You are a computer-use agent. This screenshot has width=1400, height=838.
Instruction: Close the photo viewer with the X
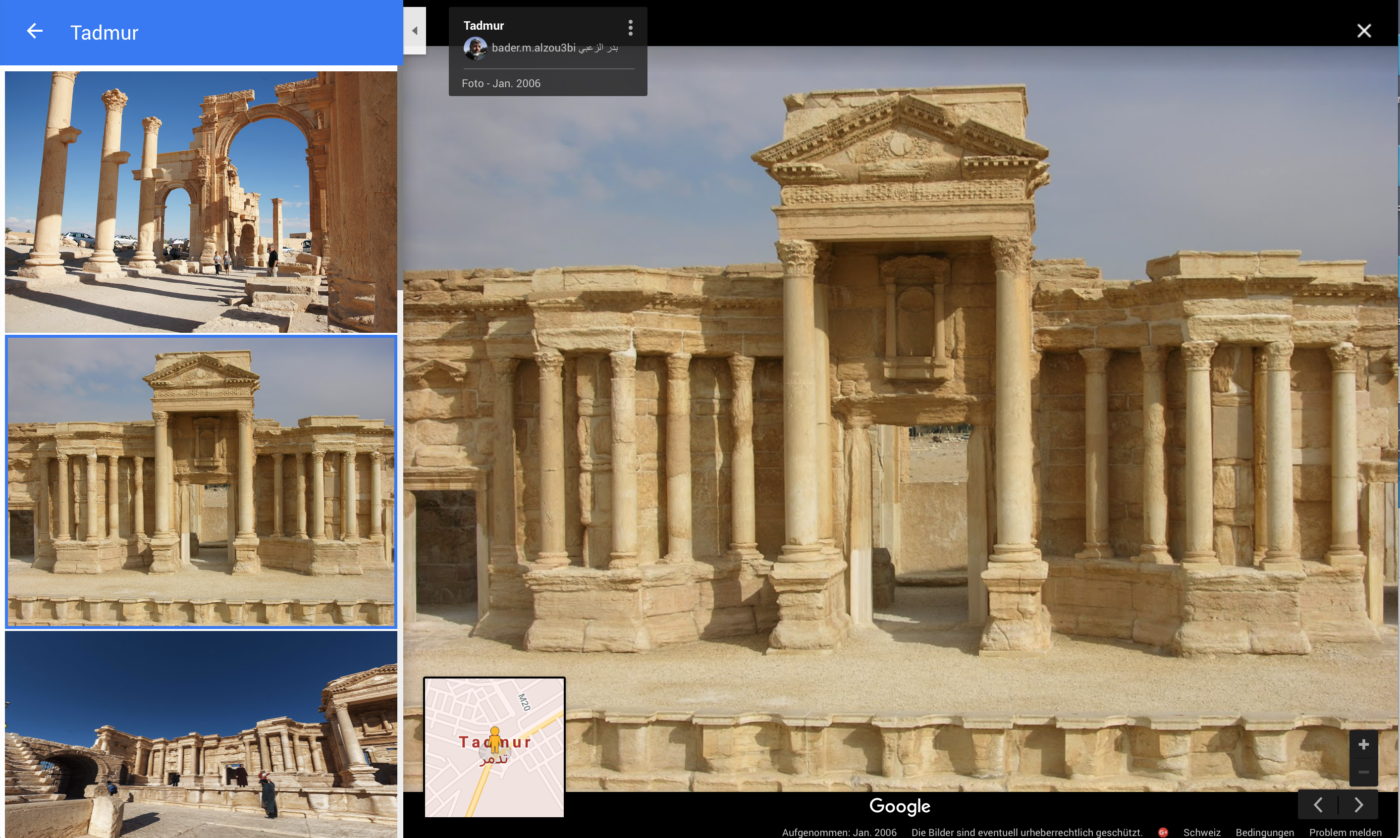click(x=1363, y=31)
